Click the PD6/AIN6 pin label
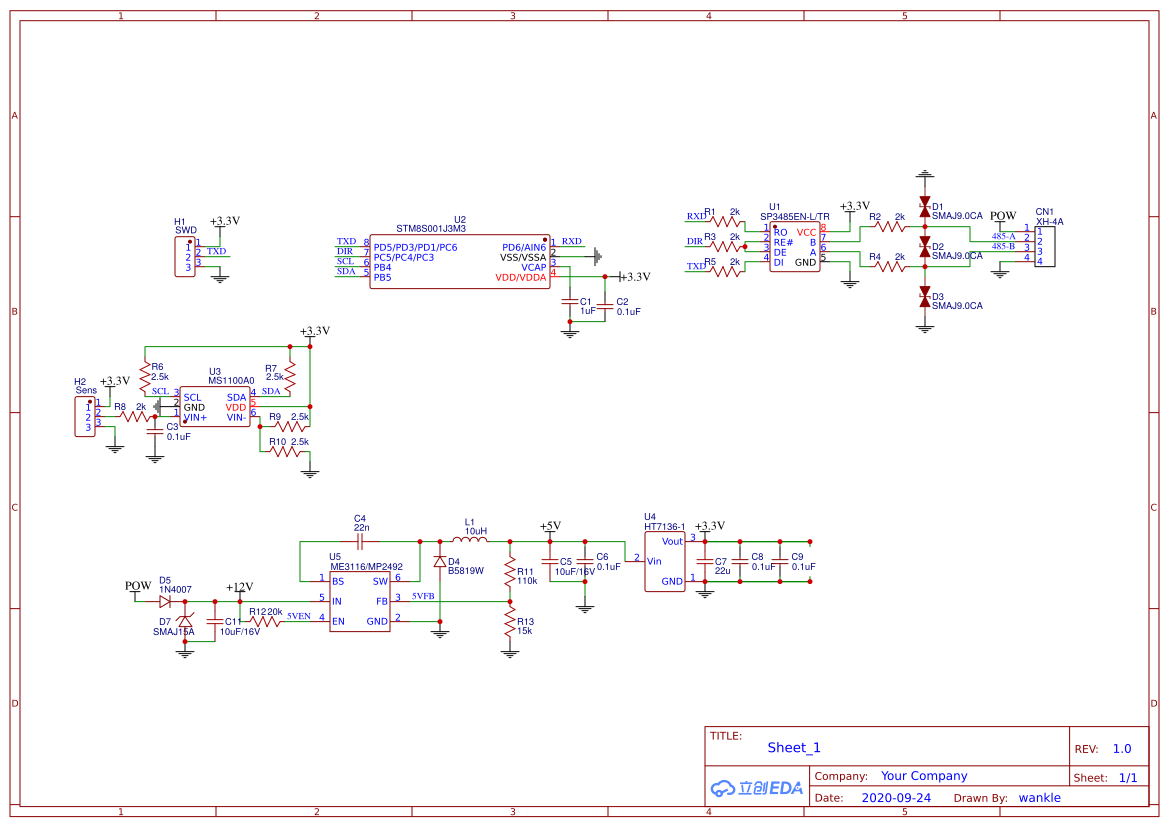Image resolution: width=1169 pixels, height=827 pixels. (x=523, y=248)
